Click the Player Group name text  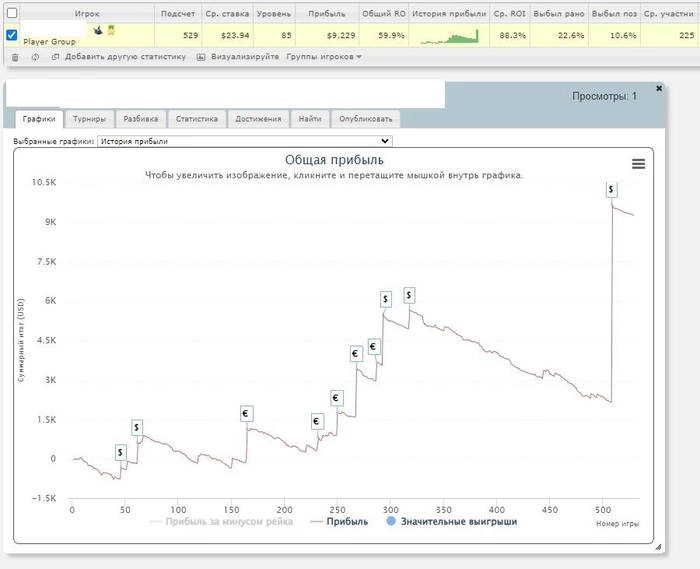[49, 42]
